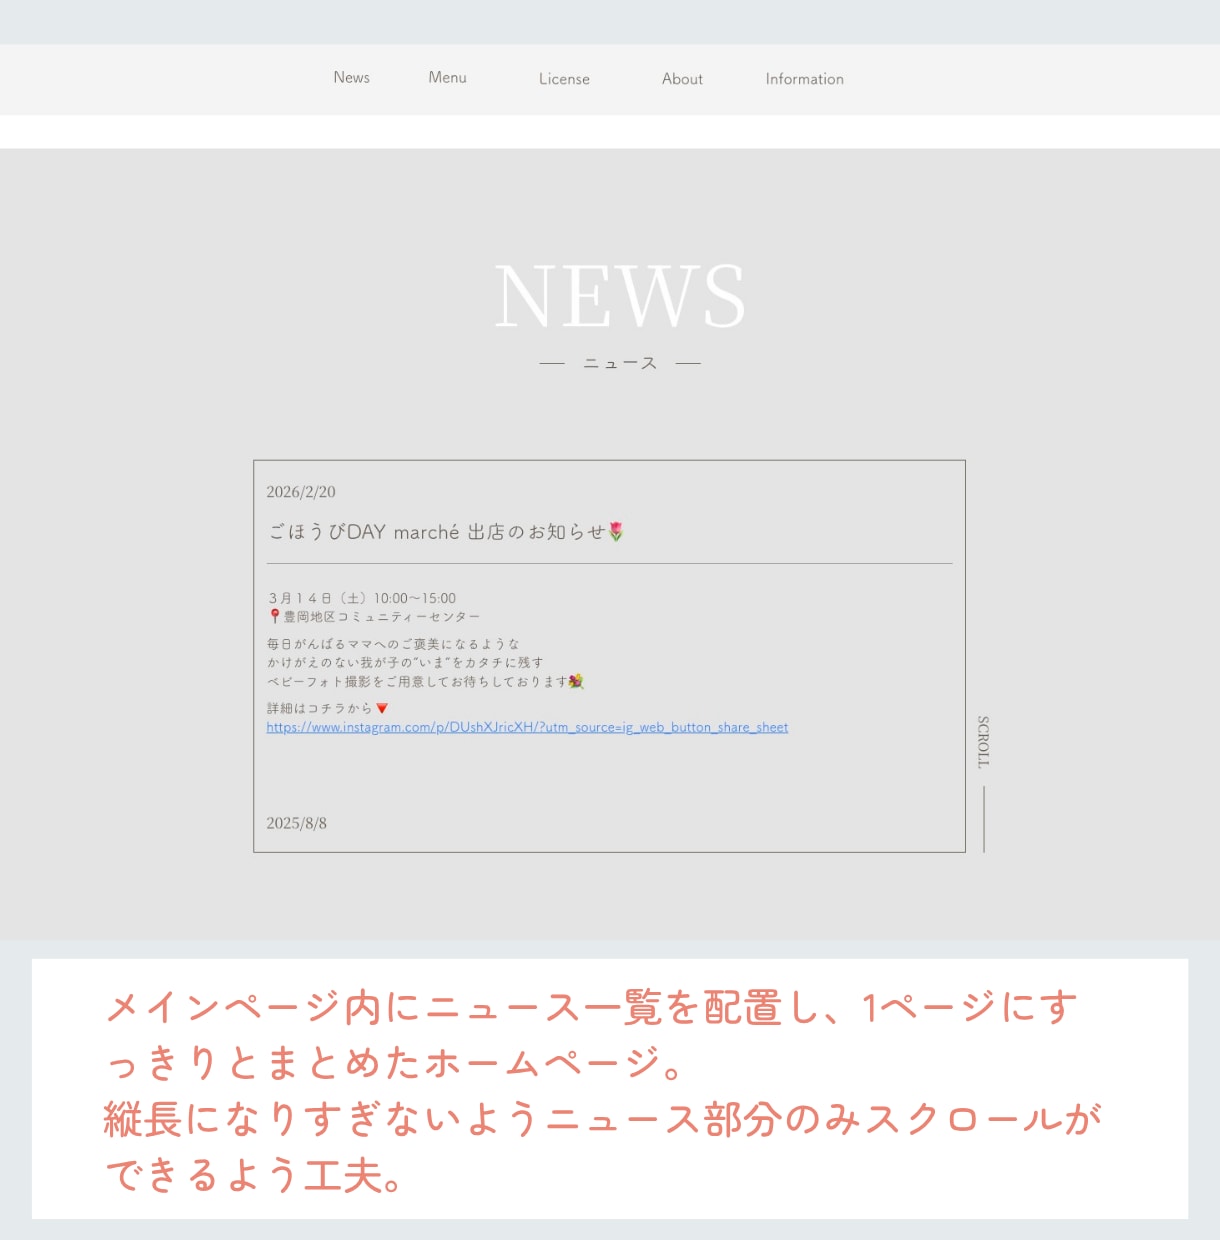Viewport: 1220px width, 1240px height.
Task: Open the About nav link
Action: tap(682, 79)
